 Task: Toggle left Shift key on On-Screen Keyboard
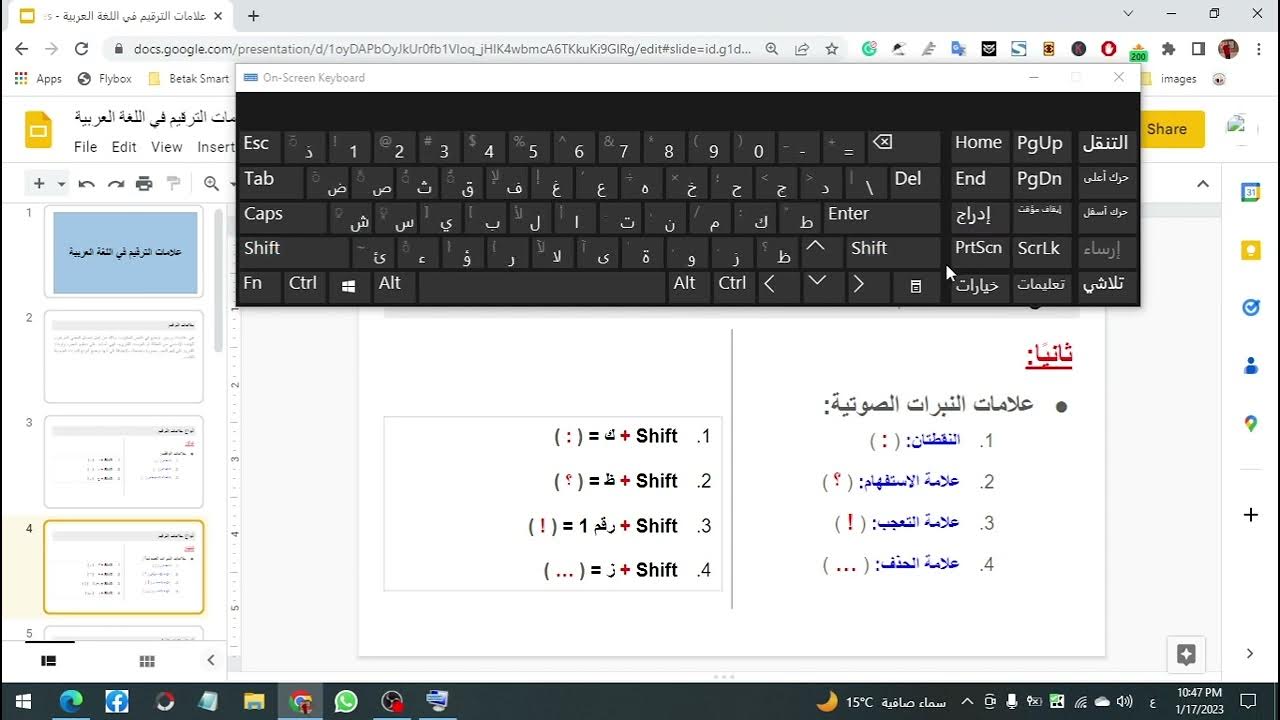[294, 251]
